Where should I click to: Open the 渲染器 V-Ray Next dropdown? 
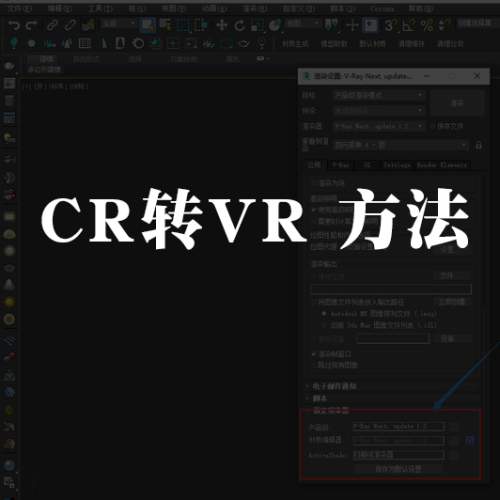[379, 126]
